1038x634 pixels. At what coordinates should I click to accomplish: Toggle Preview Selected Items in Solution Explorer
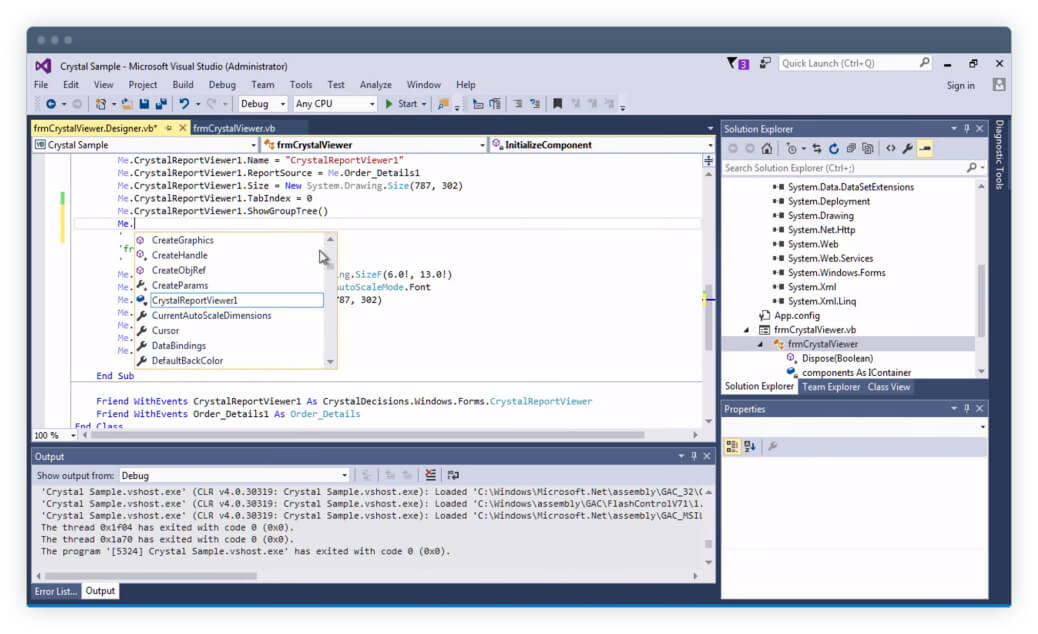925,149
